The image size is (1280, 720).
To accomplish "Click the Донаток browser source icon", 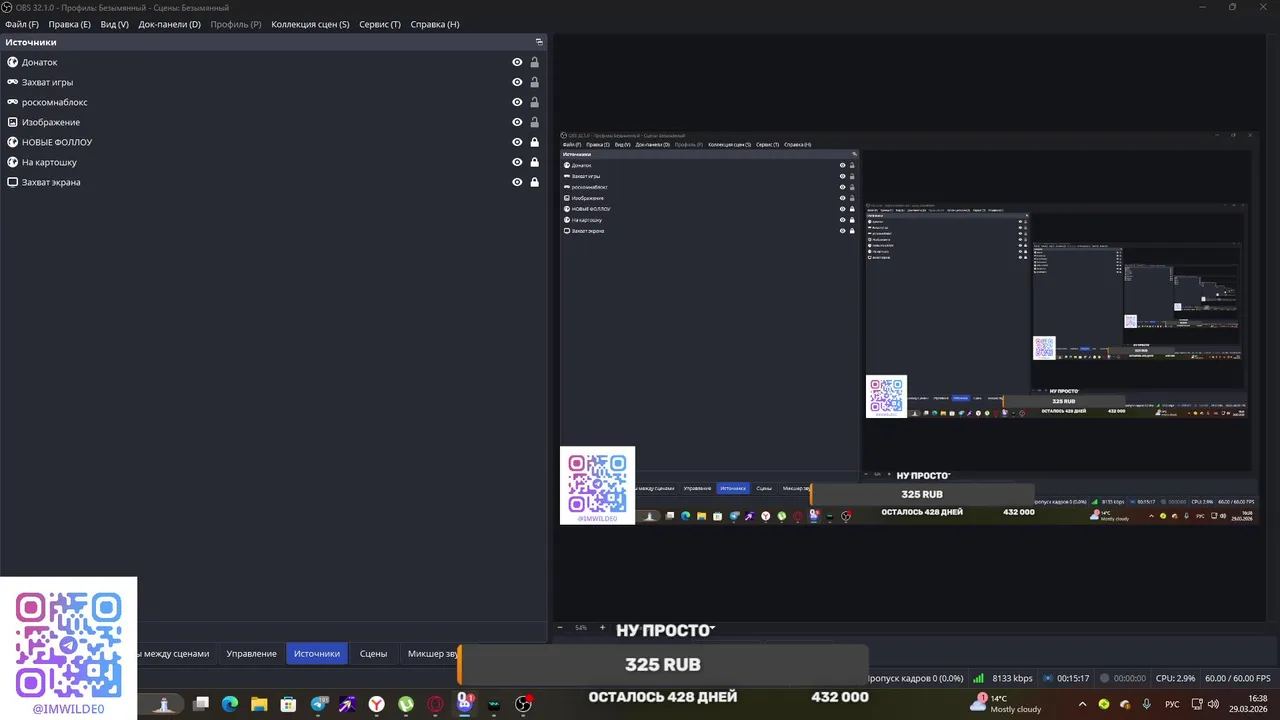I will click(x=13, y=62).
